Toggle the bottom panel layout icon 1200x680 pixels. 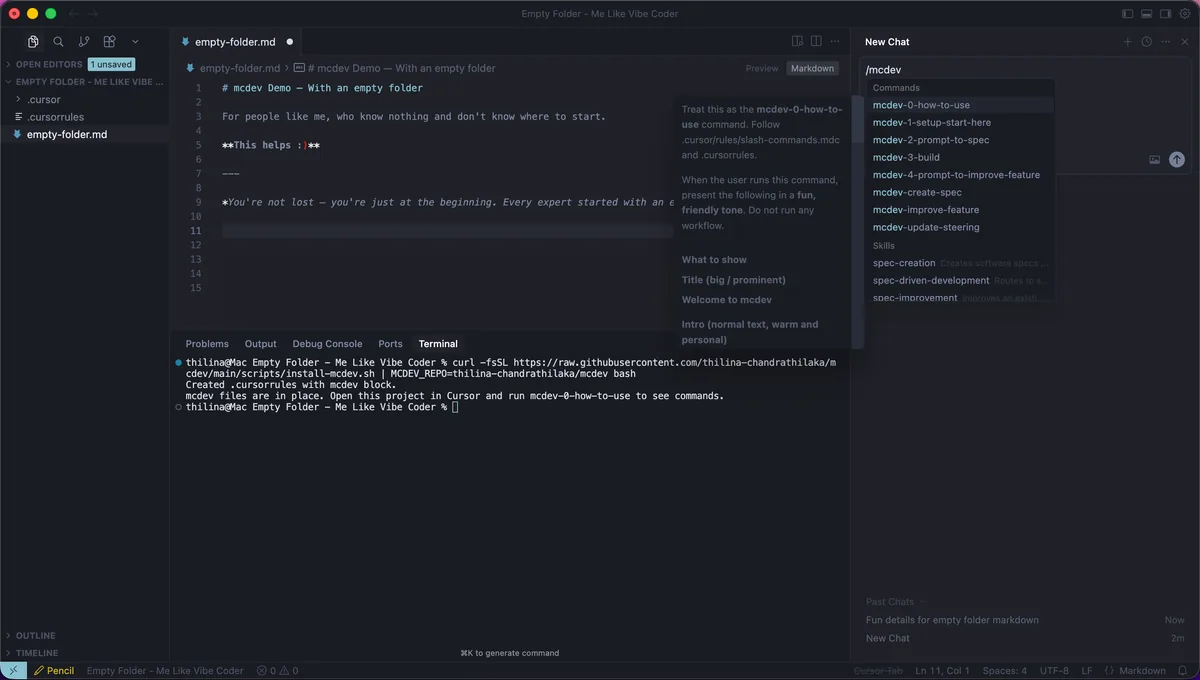click(x=1147, y=14)
